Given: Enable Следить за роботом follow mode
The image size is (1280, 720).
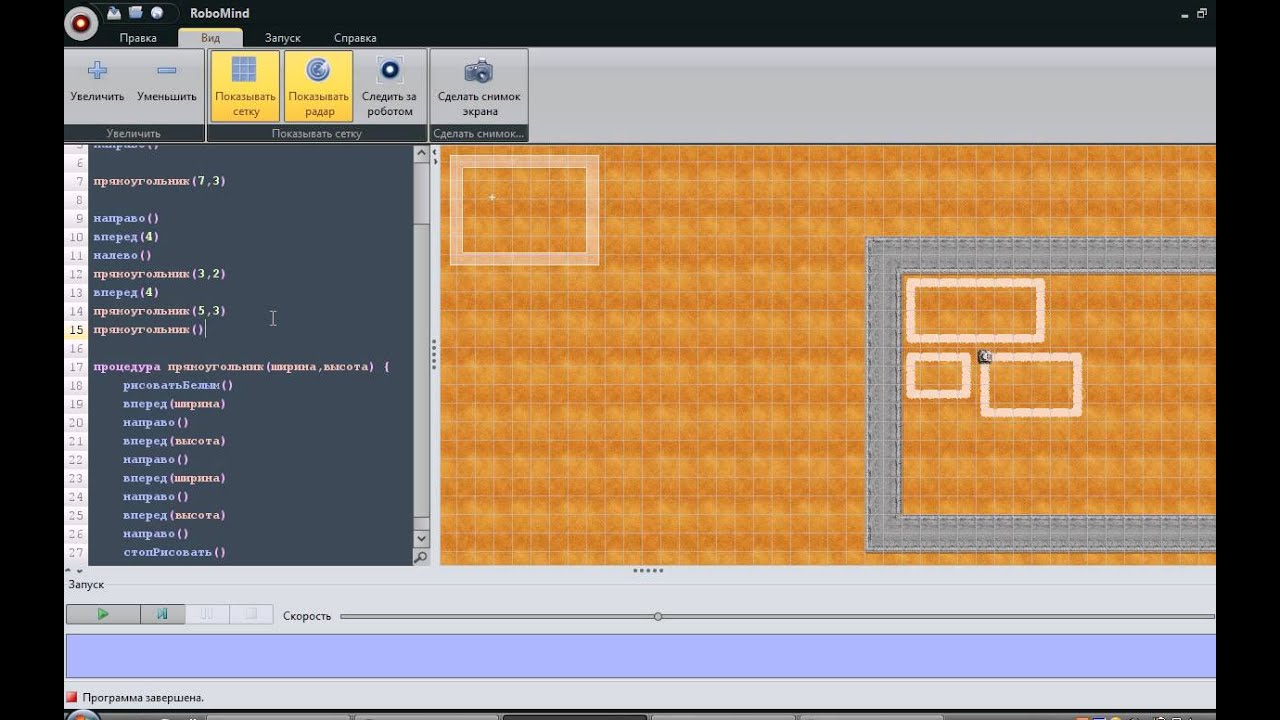Looking at the screenshot, I should [389, 85].
